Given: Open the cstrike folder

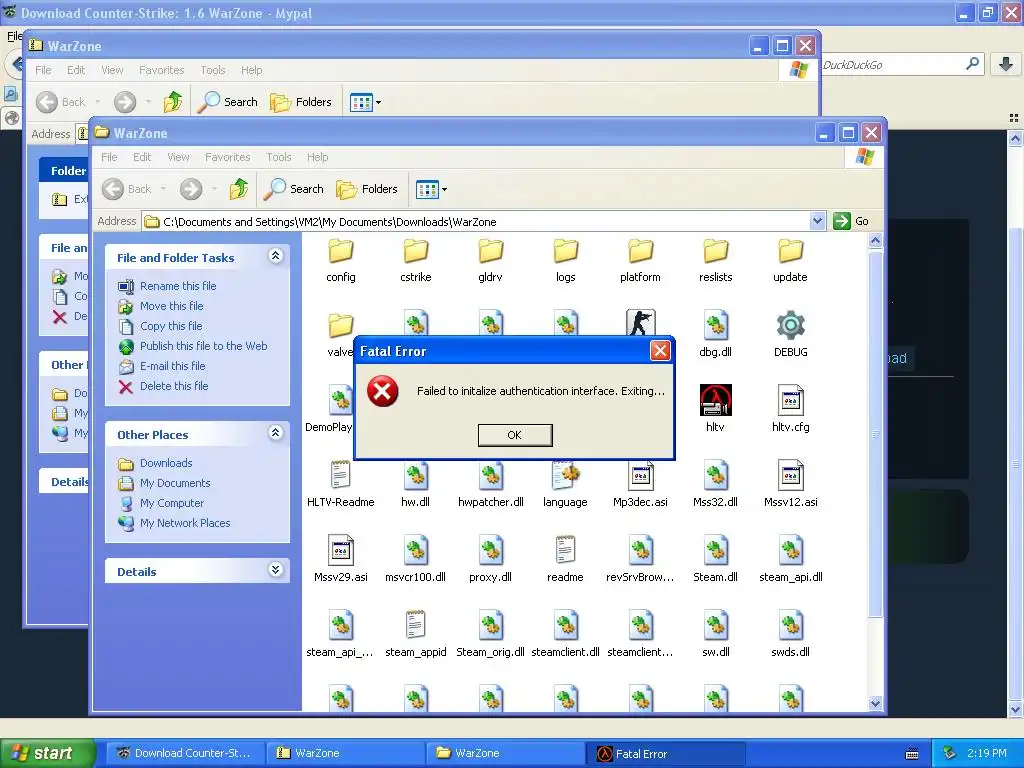Looking at the screenshot, I should tap(415, 260).
